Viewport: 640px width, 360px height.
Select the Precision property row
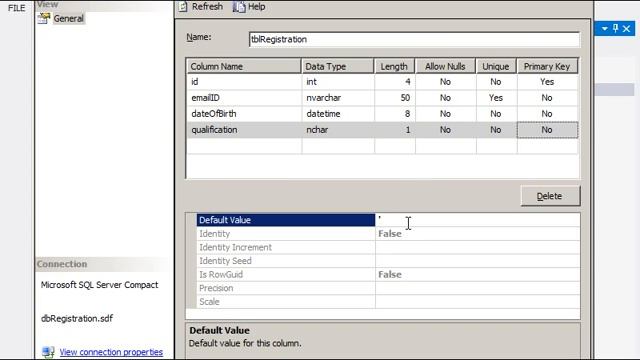coord(388,288)
